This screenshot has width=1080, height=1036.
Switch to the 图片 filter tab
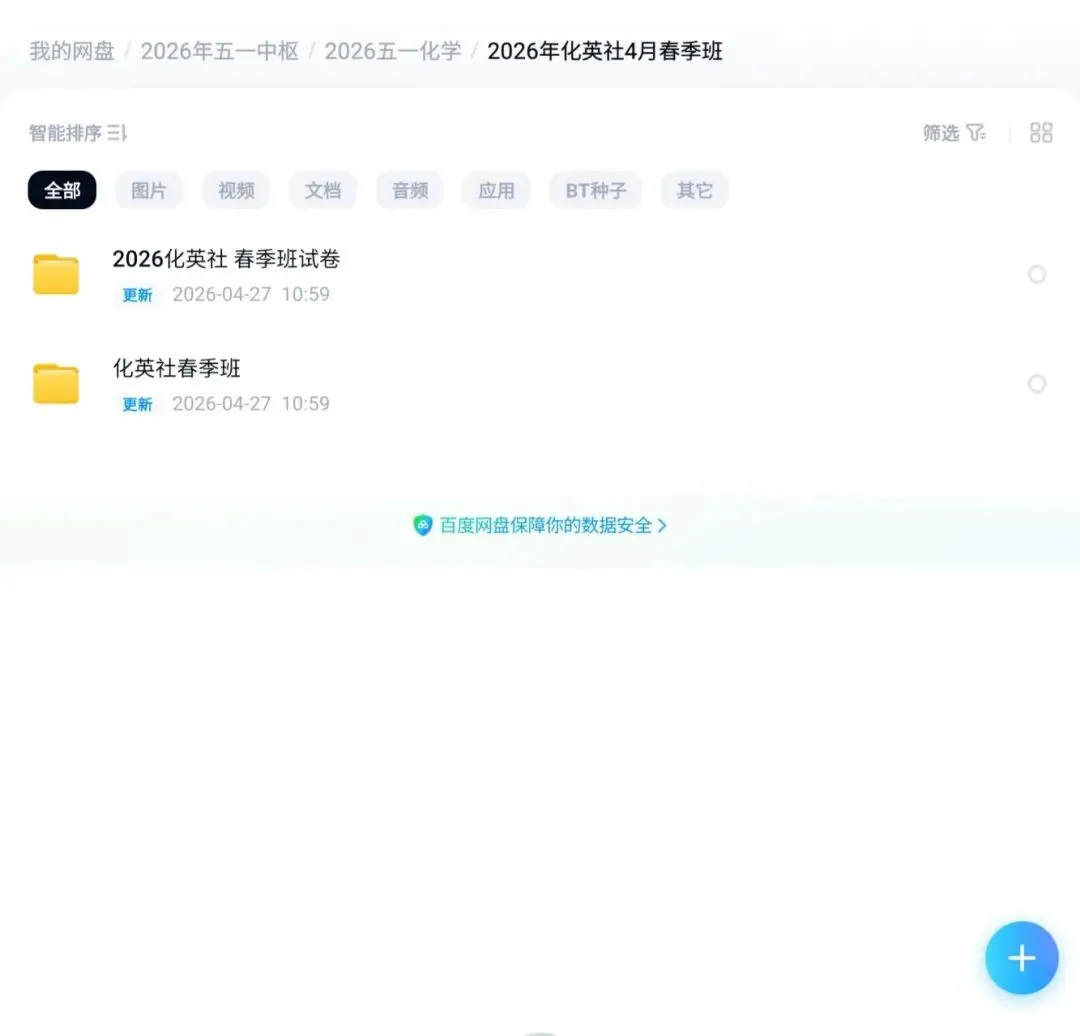pyautogui.click(x=149, y=189)
